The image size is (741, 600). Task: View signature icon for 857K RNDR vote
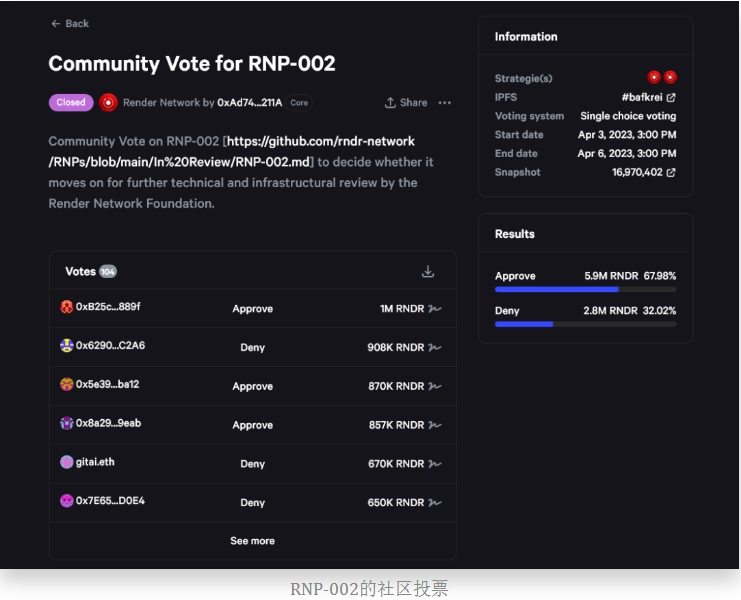pyautogui.click(x=435, y=425)
